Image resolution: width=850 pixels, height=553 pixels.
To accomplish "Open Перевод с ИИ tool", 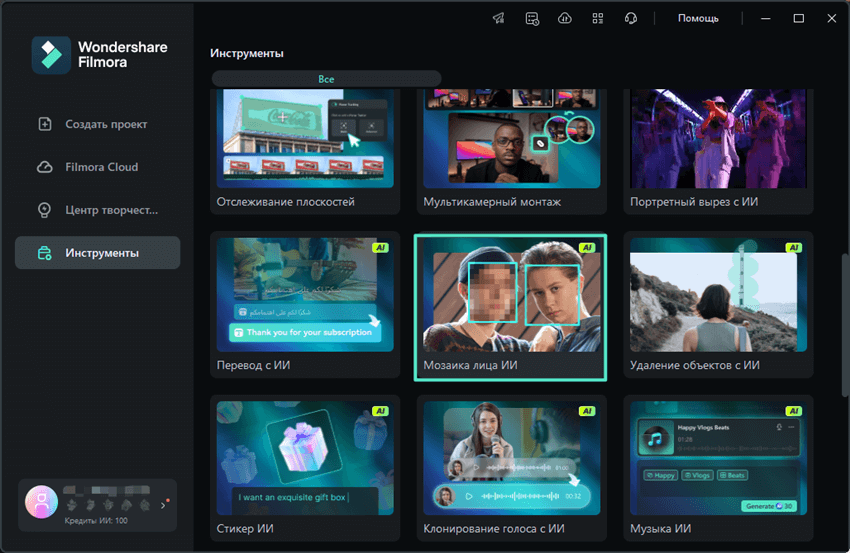I will [305, 305].
